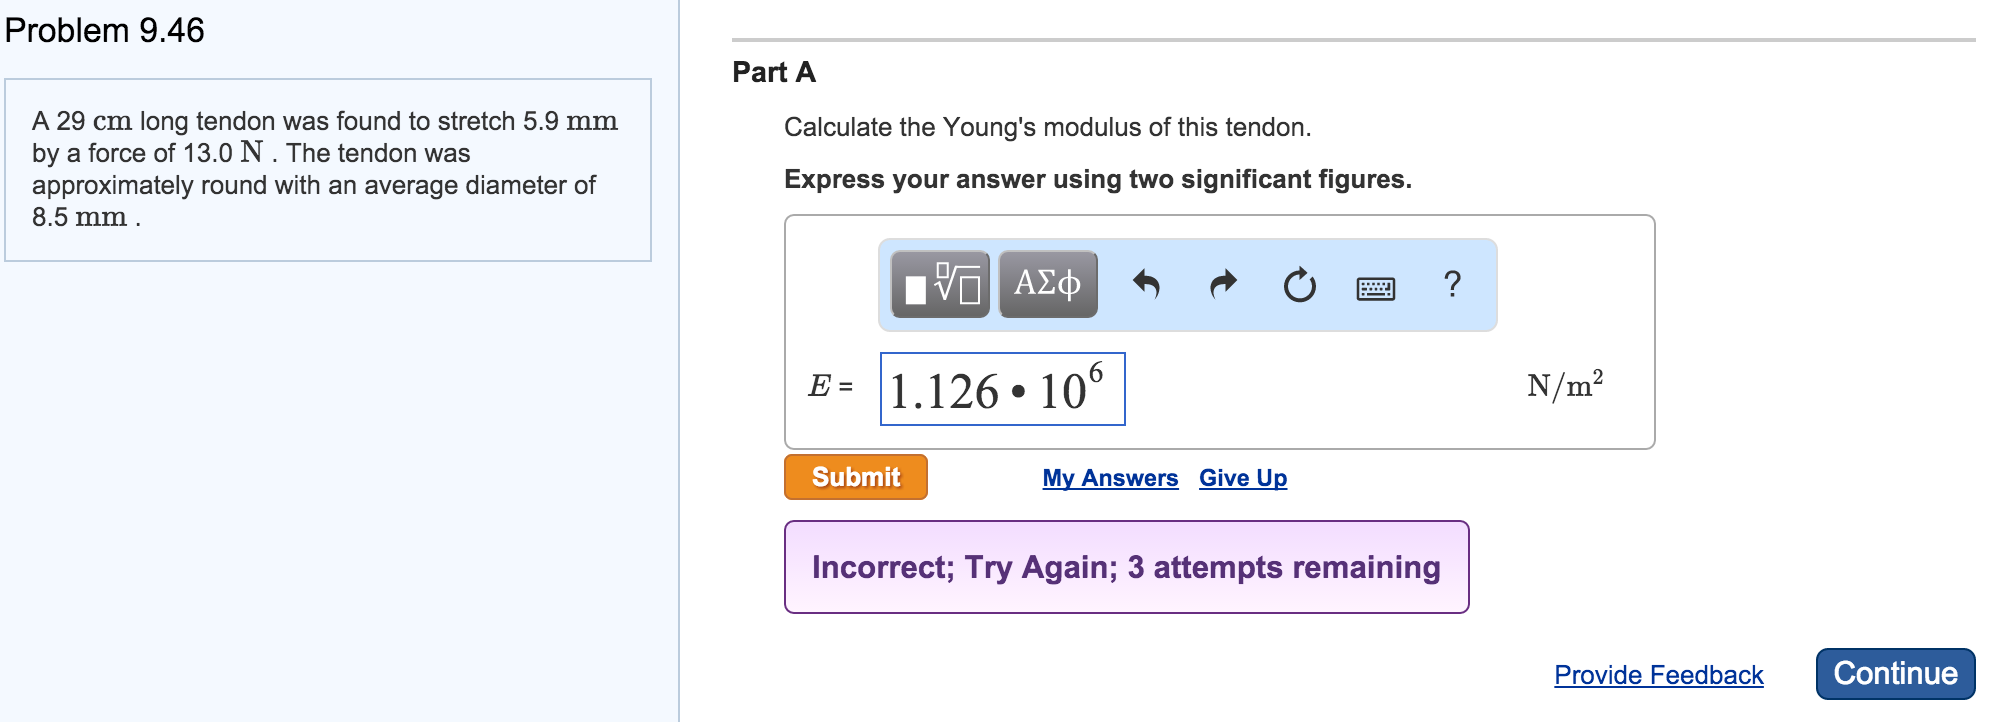This screenshot has height=722, width=2002.
Task: Show keyboard shortcuts via keyboard icon
Action: (1376, 289)
